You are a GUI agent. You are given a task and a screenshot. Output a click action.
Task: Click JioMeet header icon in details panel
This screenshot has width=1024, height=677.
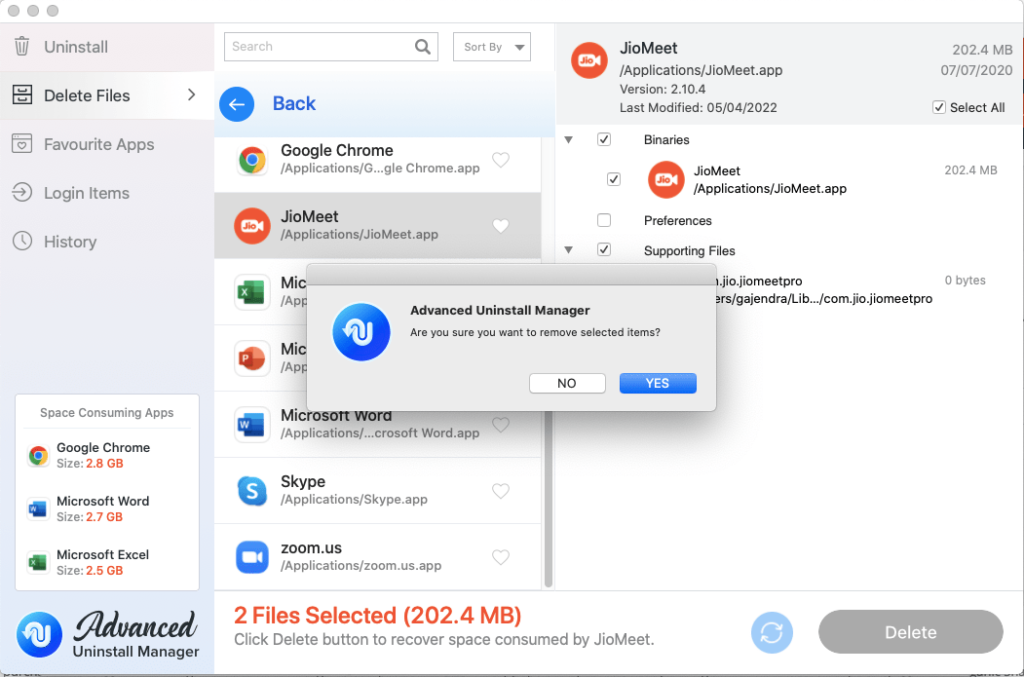tap(589, 61)
